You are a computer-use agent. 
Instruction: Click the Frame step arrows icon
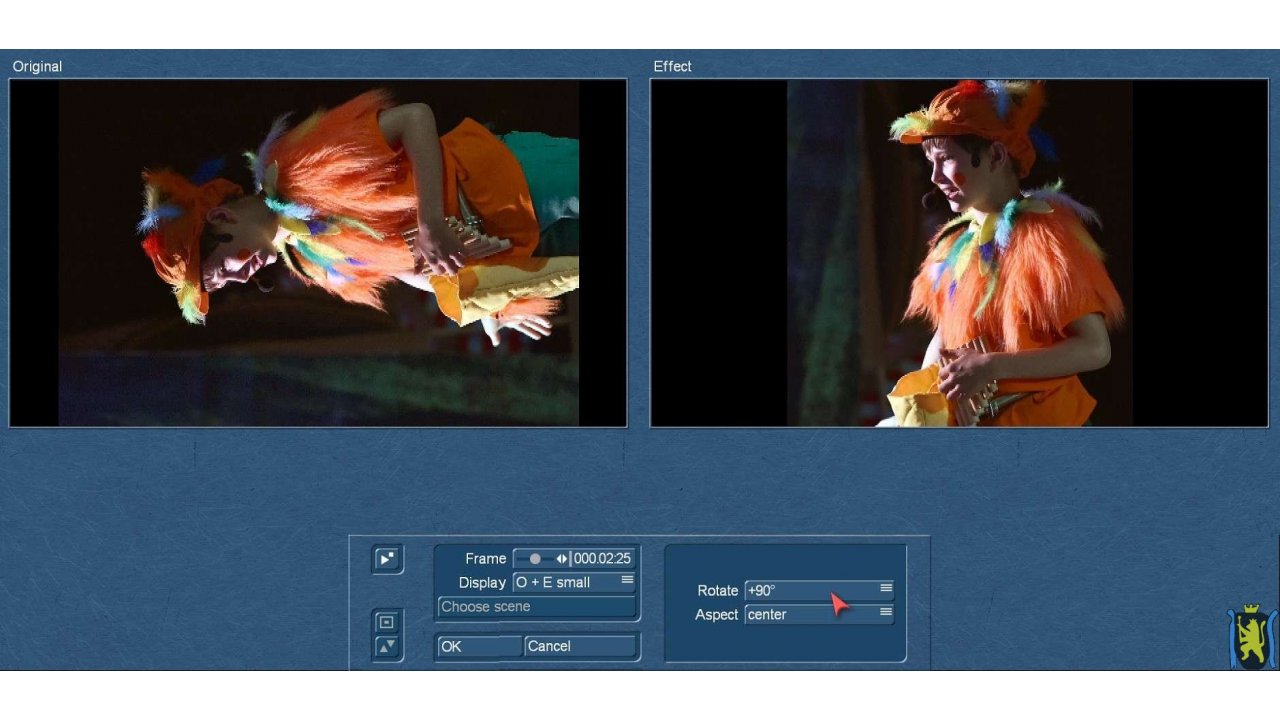coord(562,559)
